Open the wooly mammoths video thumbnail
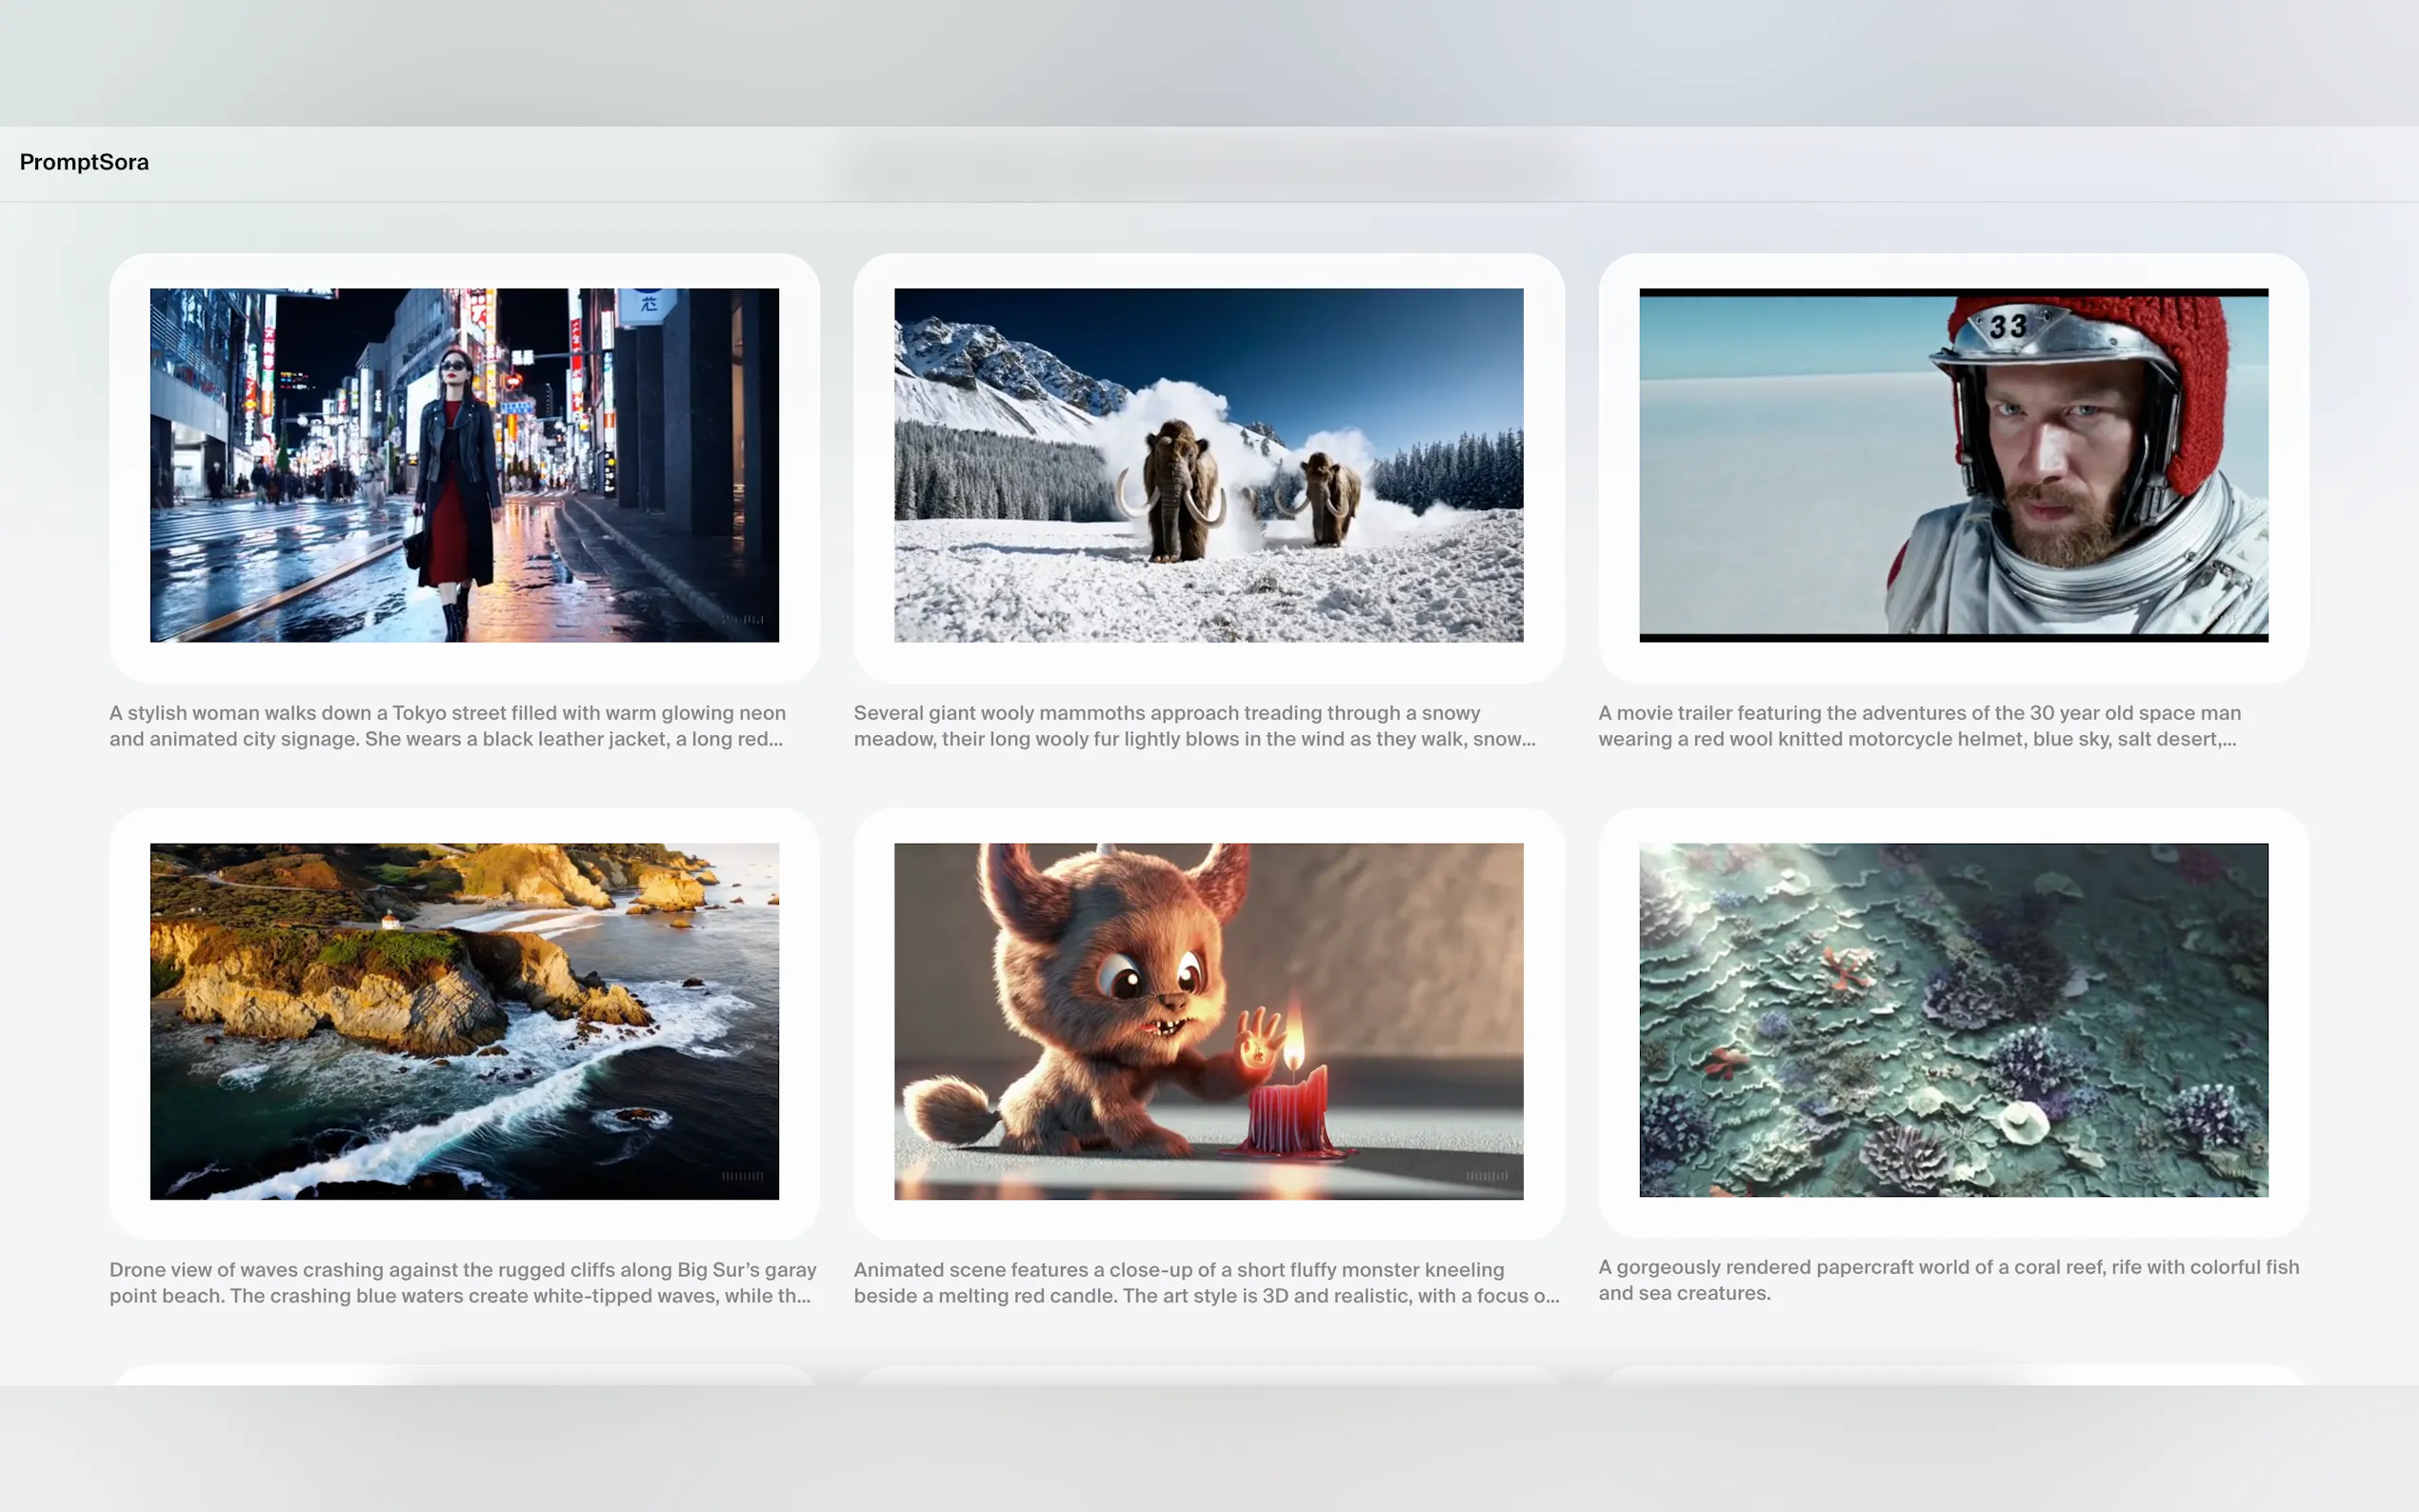2419x1512 pixels. point(1208,465)
